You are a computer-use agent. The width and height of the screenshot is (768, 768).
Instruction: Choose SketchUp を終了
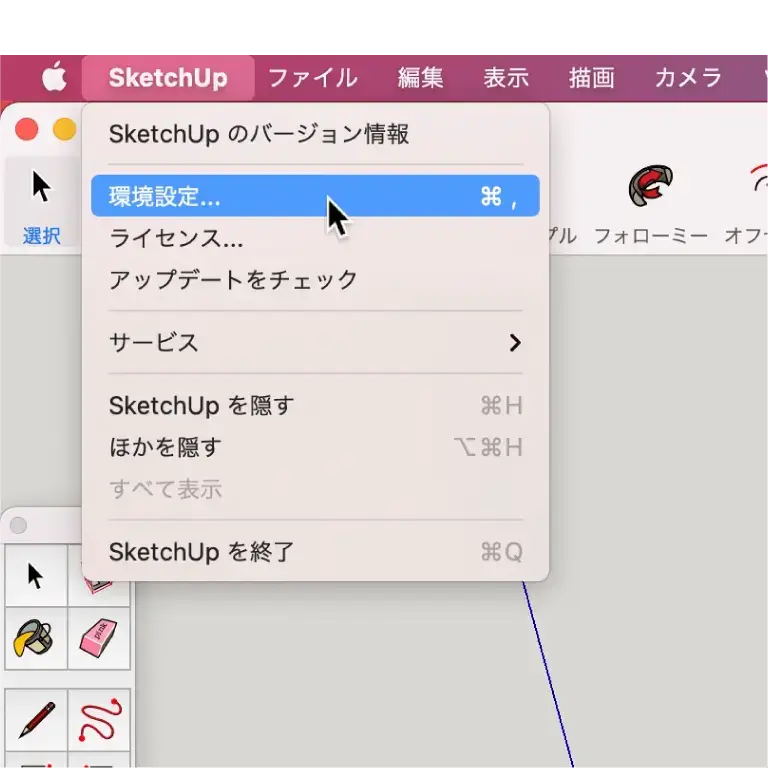click(315, 552)
